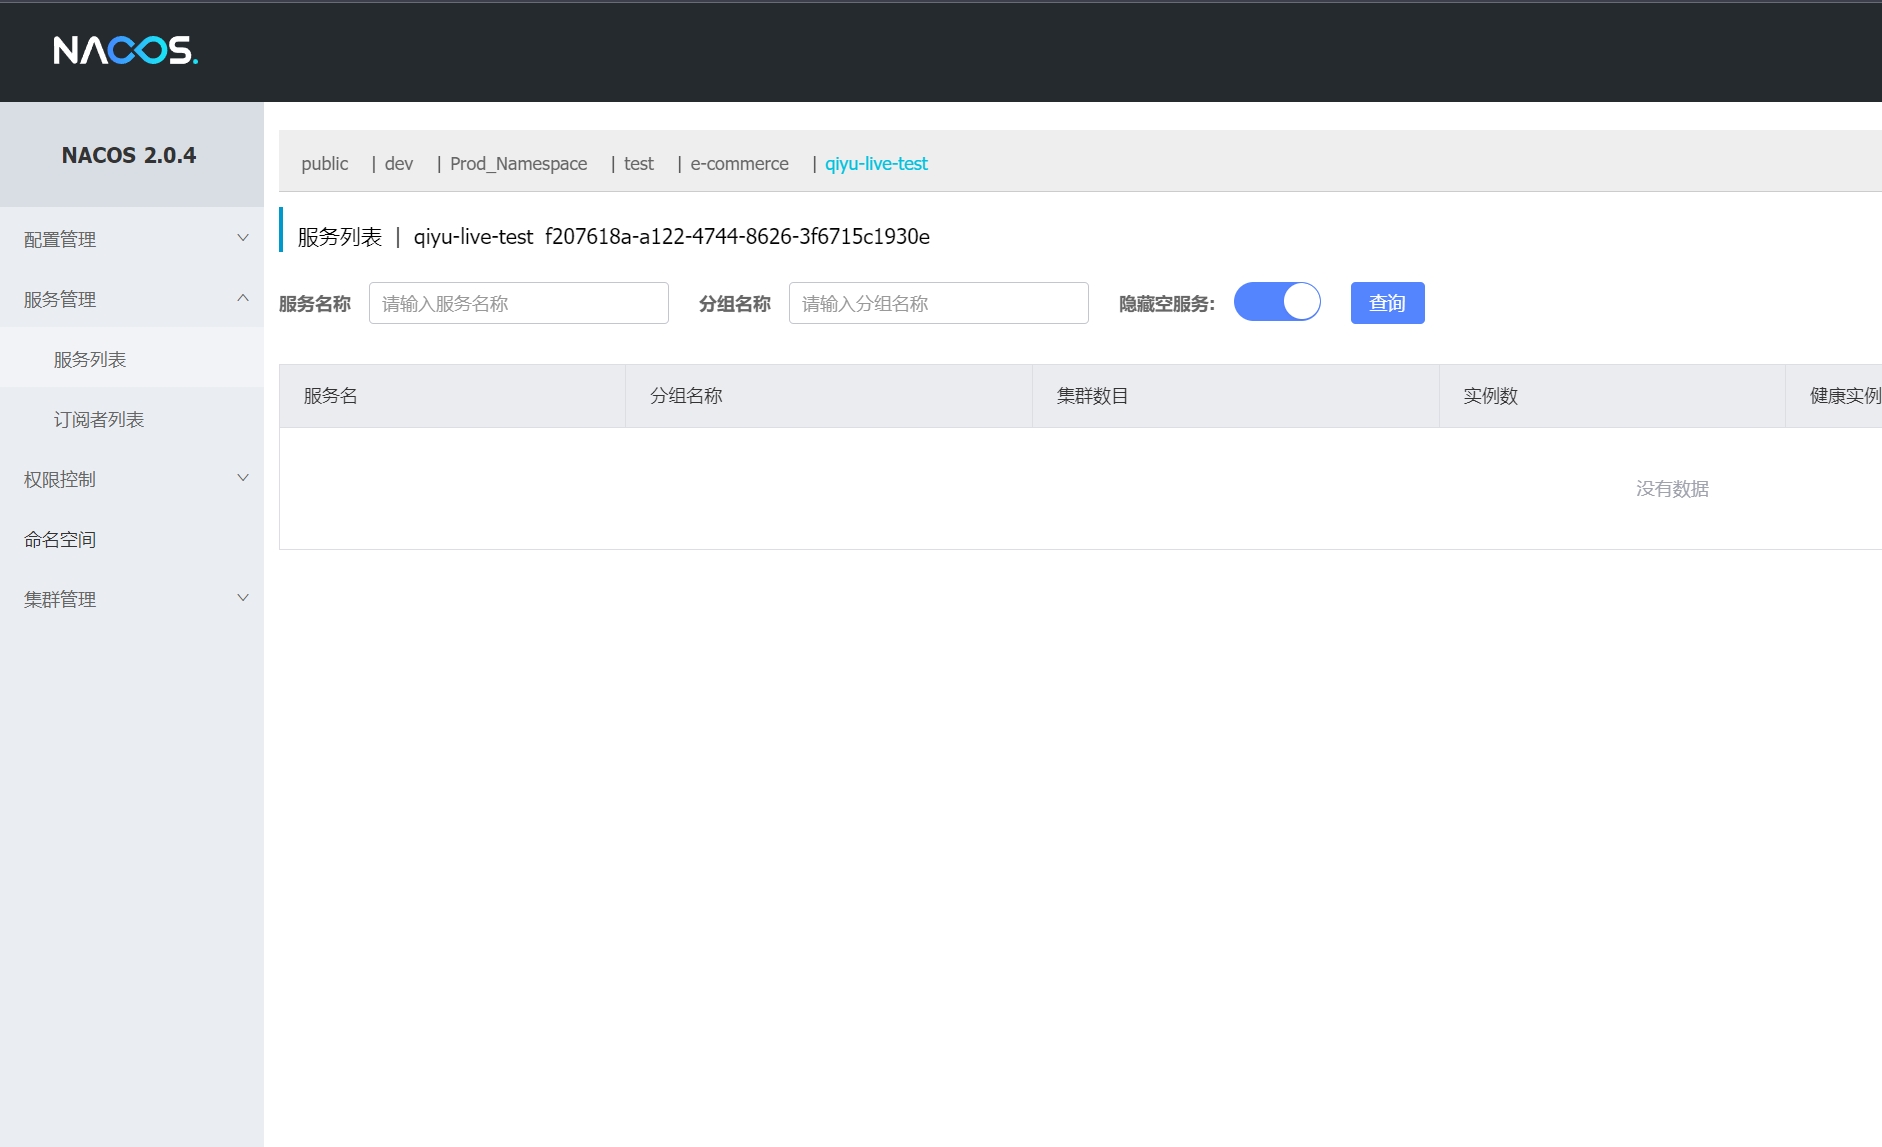Expand the 集群管理 menu chevron
Screen dimensions: 1882x1147
(242, 598)
